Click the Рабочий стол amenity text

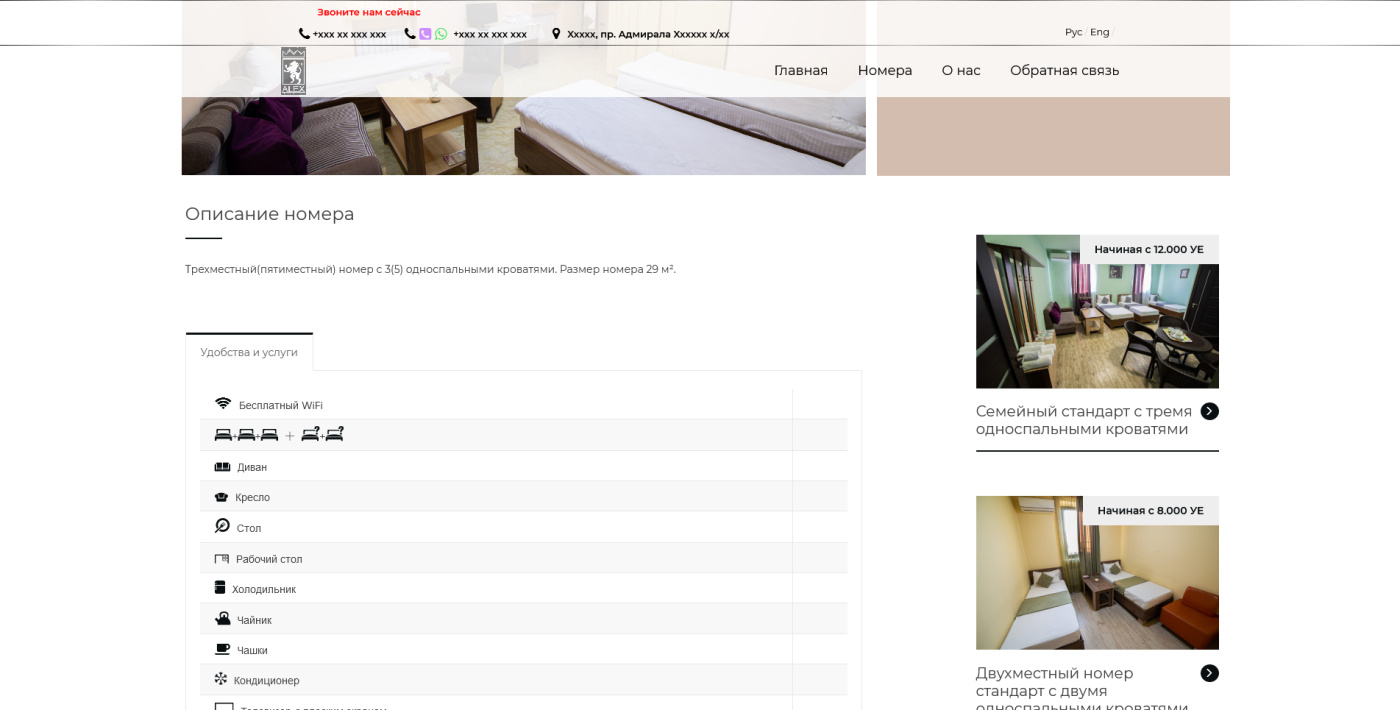click(x=269, y=560)
